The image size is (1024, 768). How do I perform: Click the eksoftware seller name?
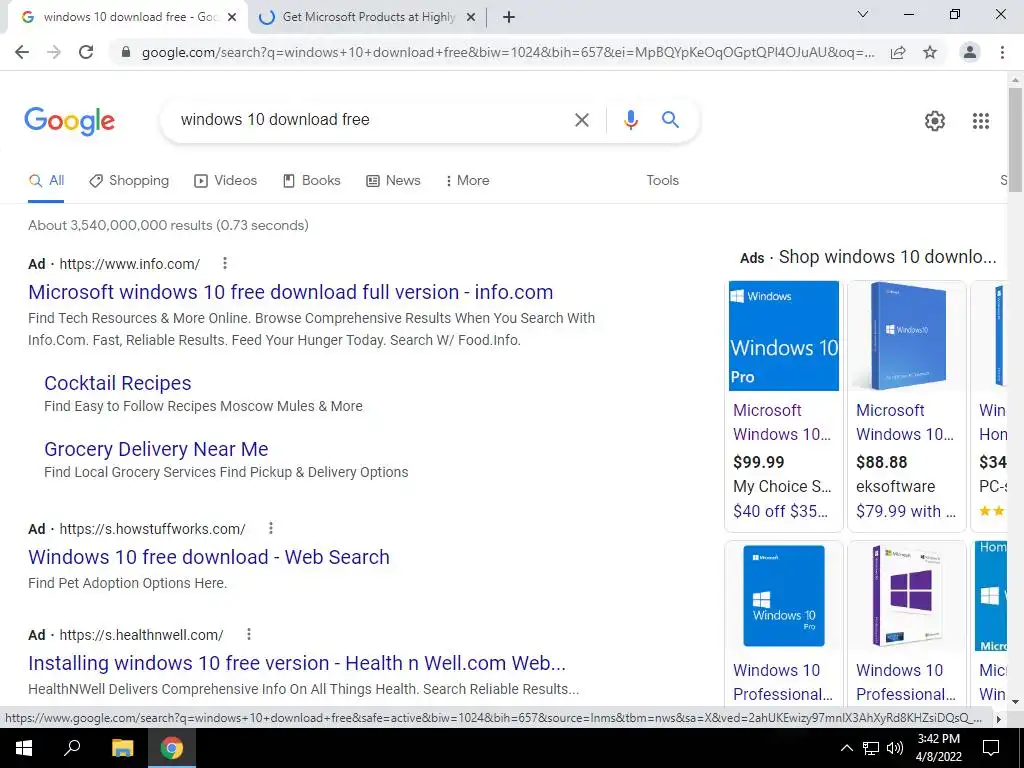[x=895, y=487]
